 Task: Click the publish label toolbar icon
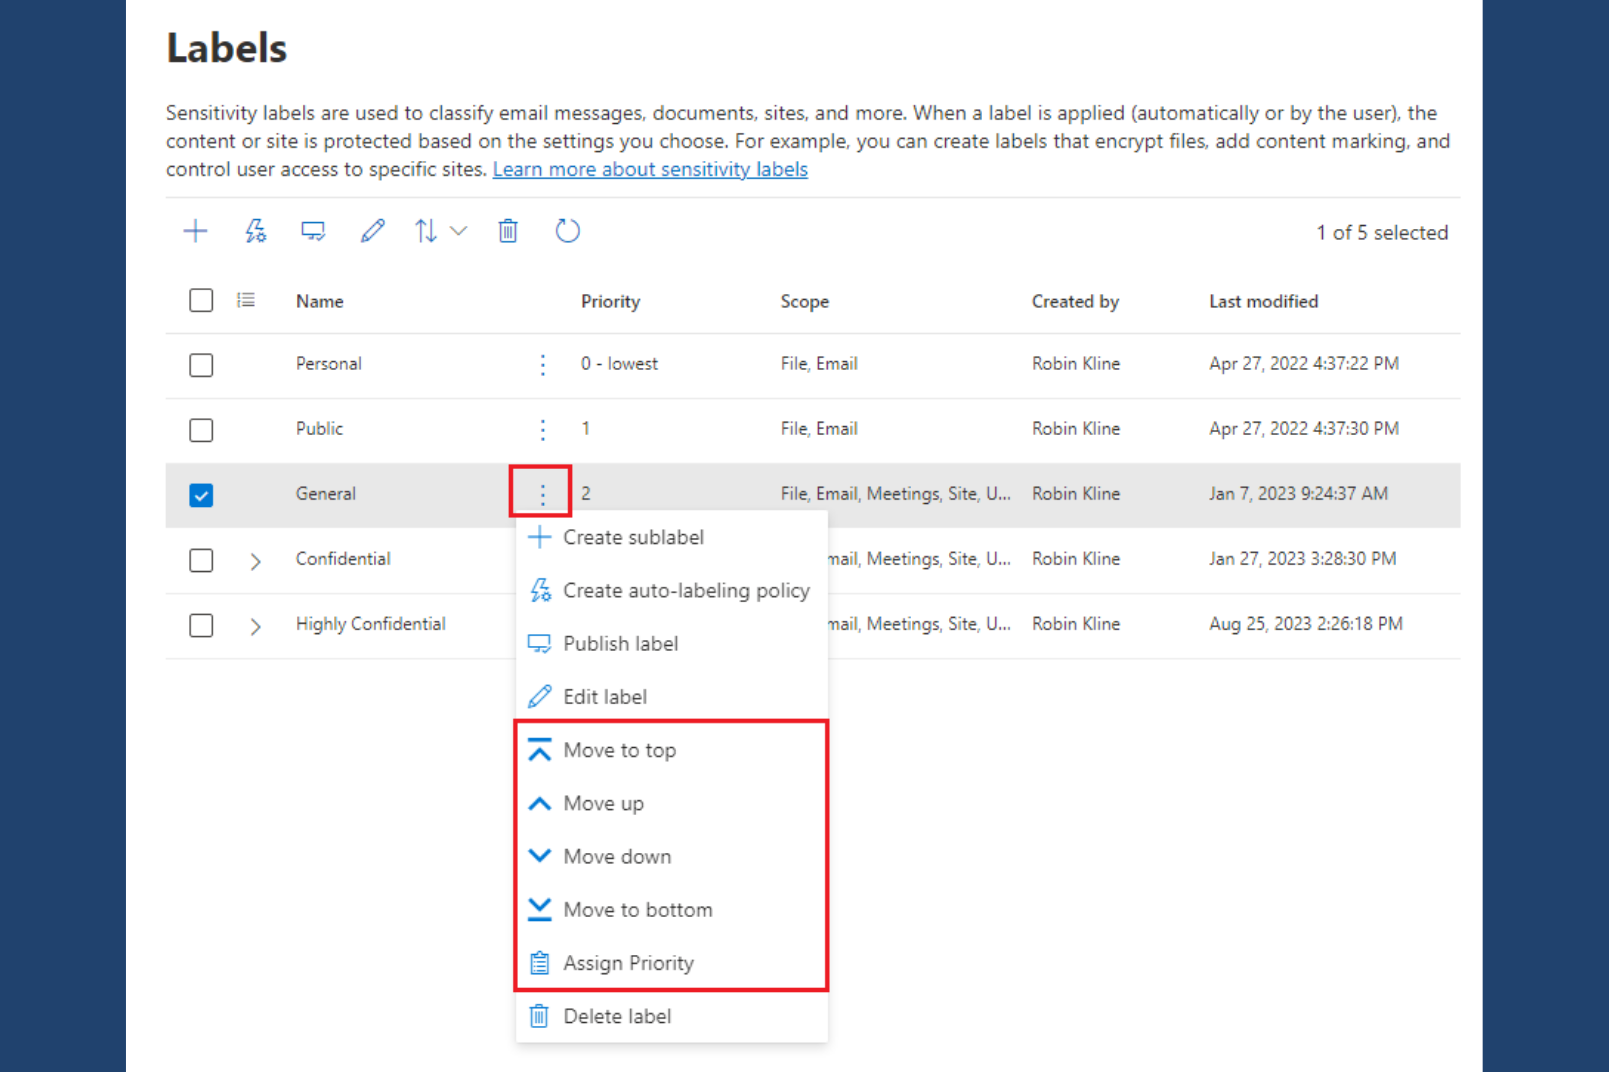click(313, 232)
